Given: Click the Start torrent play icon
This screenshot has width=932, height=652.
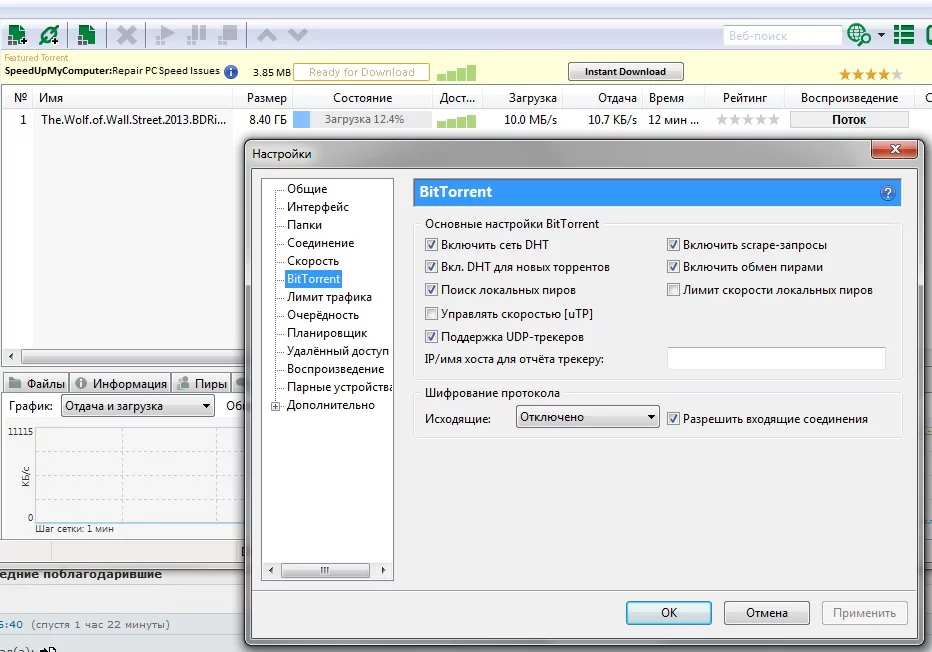Looking at the screenshot, I should (x=165, y=35).
